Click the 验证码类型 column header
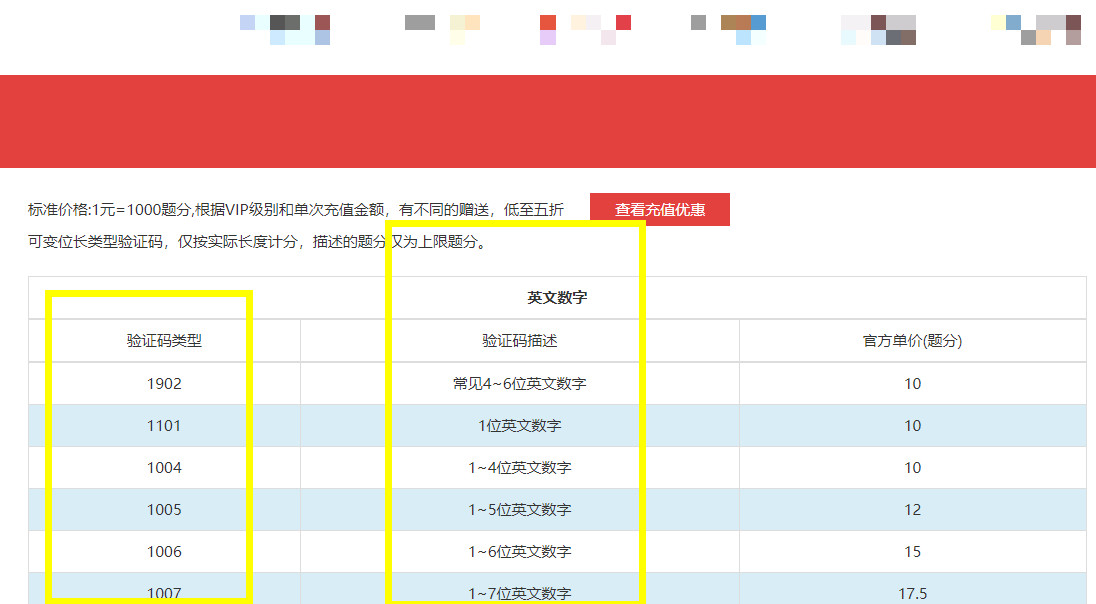Screen dimensions: 1096x604 [x=164, y=341]
